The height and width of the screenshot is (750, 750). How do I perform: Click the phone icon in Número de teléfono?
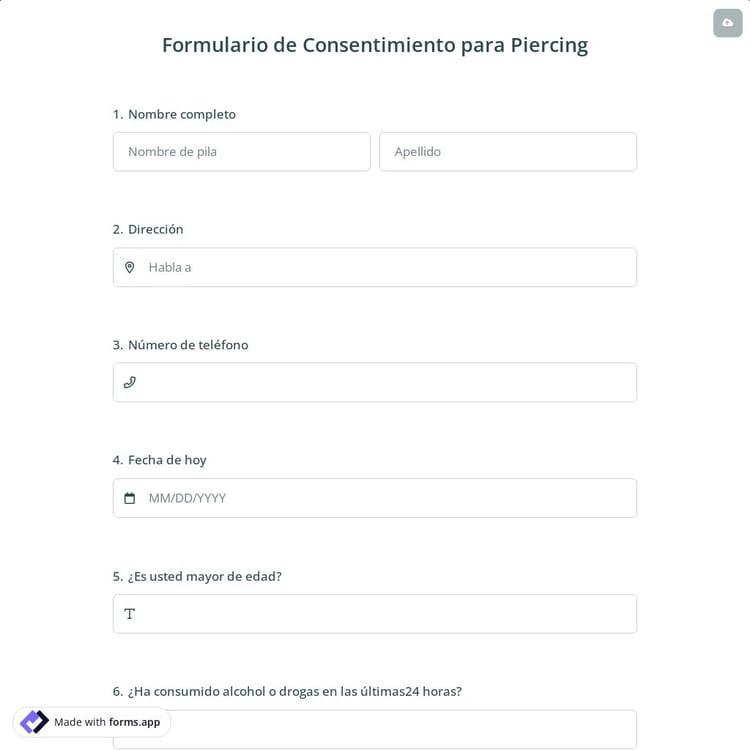point(129,382)
